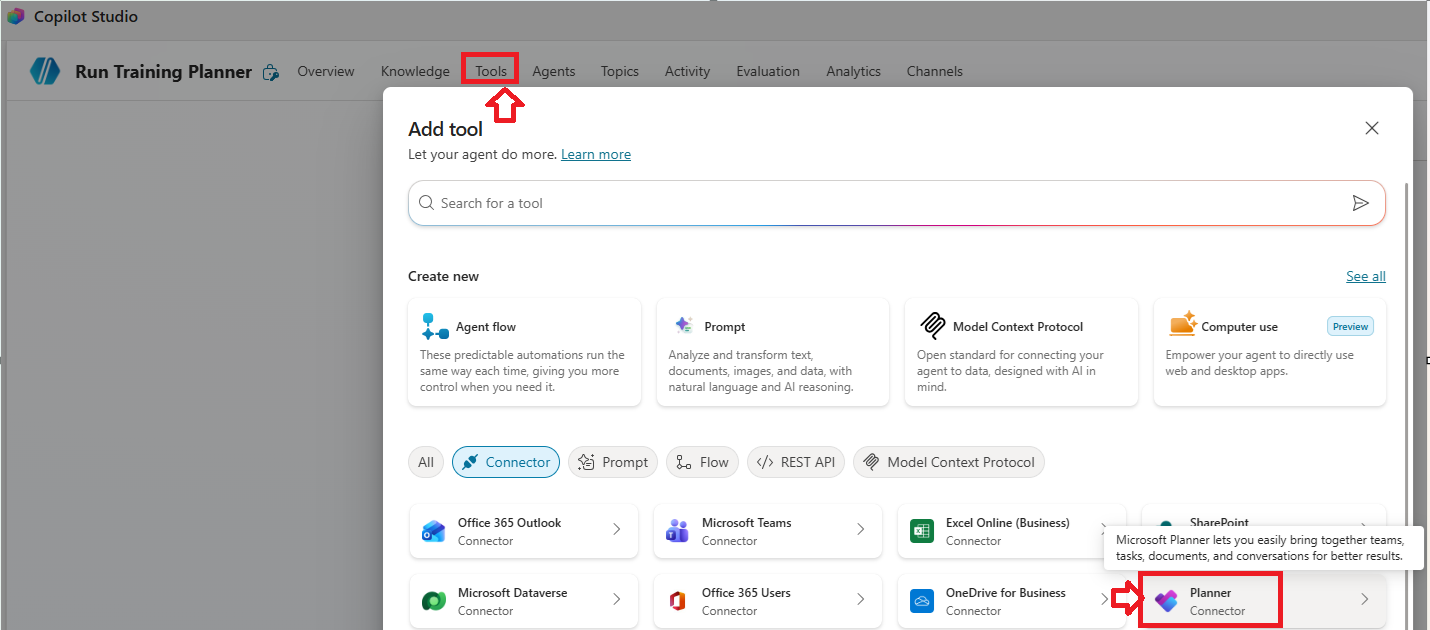The width and height of the screenshot is (1430, 630).
Task: Click the Office 365 Outlook connector icon
Action: point(434,531)
